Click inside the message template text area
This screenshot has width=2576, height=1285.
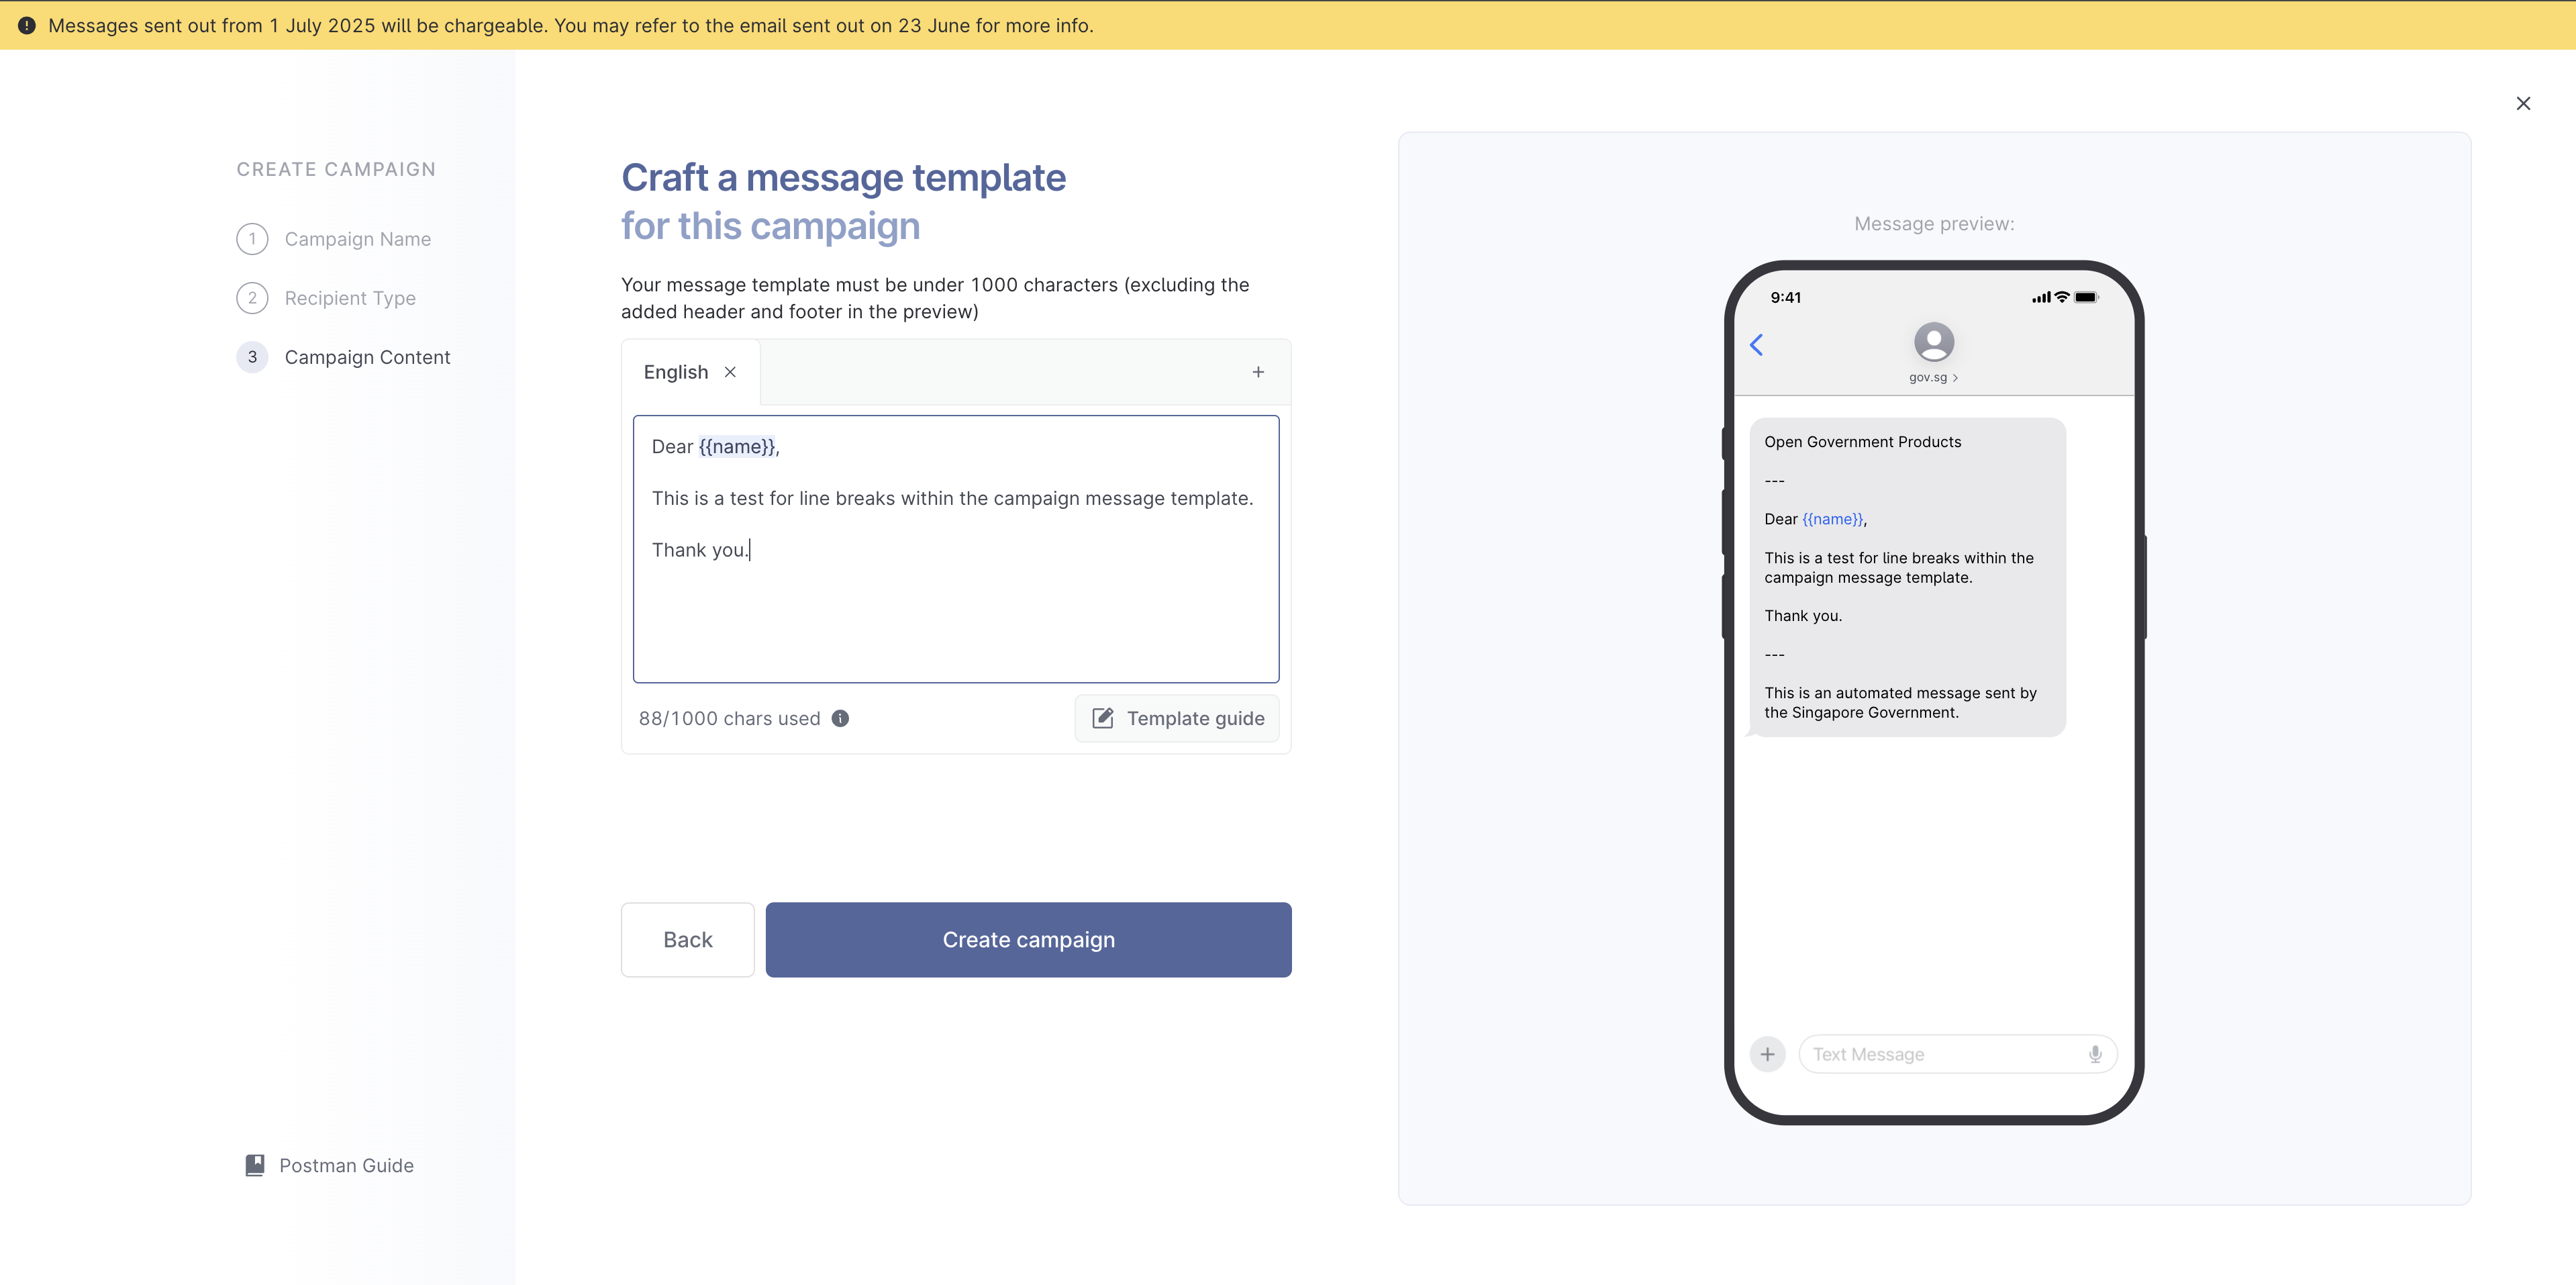click(955, 610)
